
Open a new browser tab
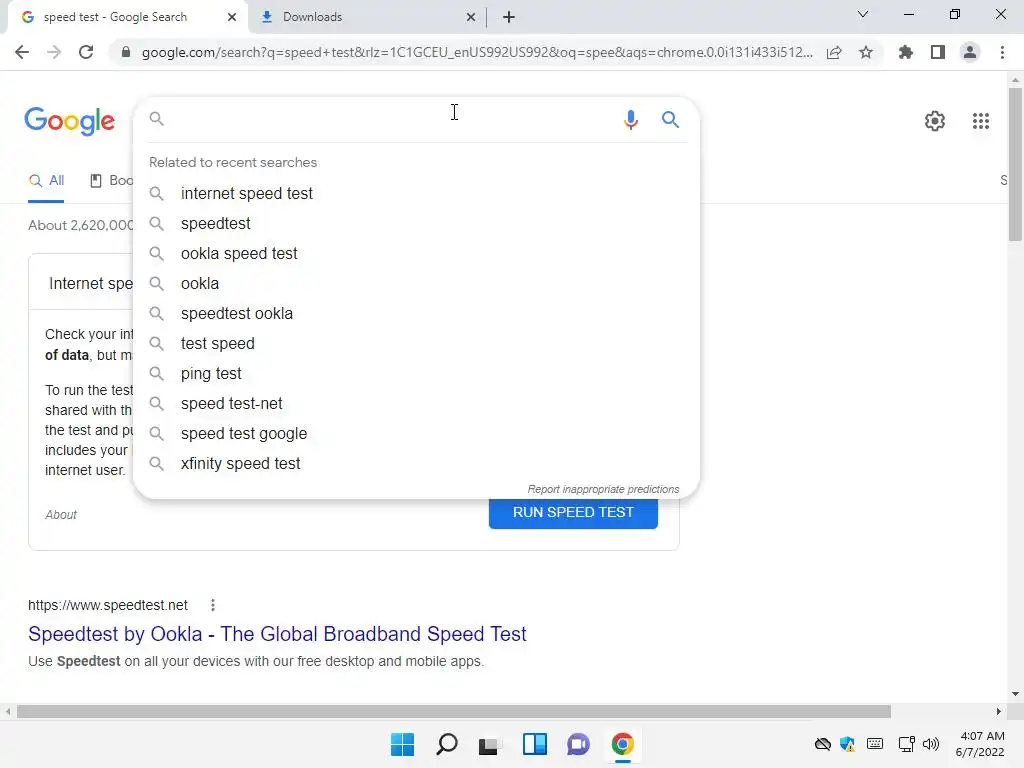coord(509,17)
